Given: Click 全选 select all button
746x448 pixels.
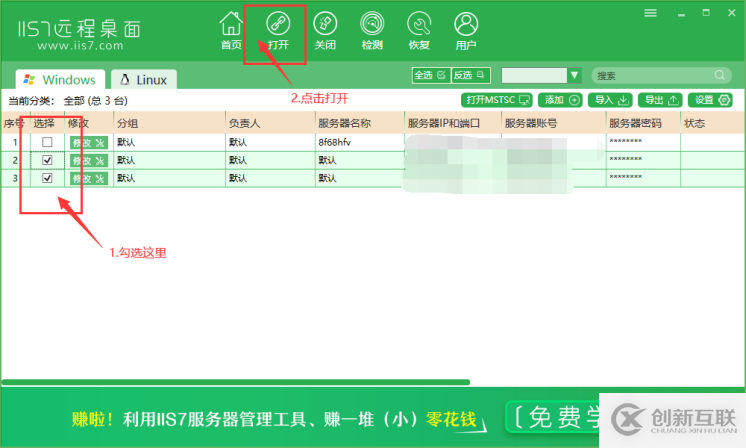Looking at the screenshot, I should 431,75.
